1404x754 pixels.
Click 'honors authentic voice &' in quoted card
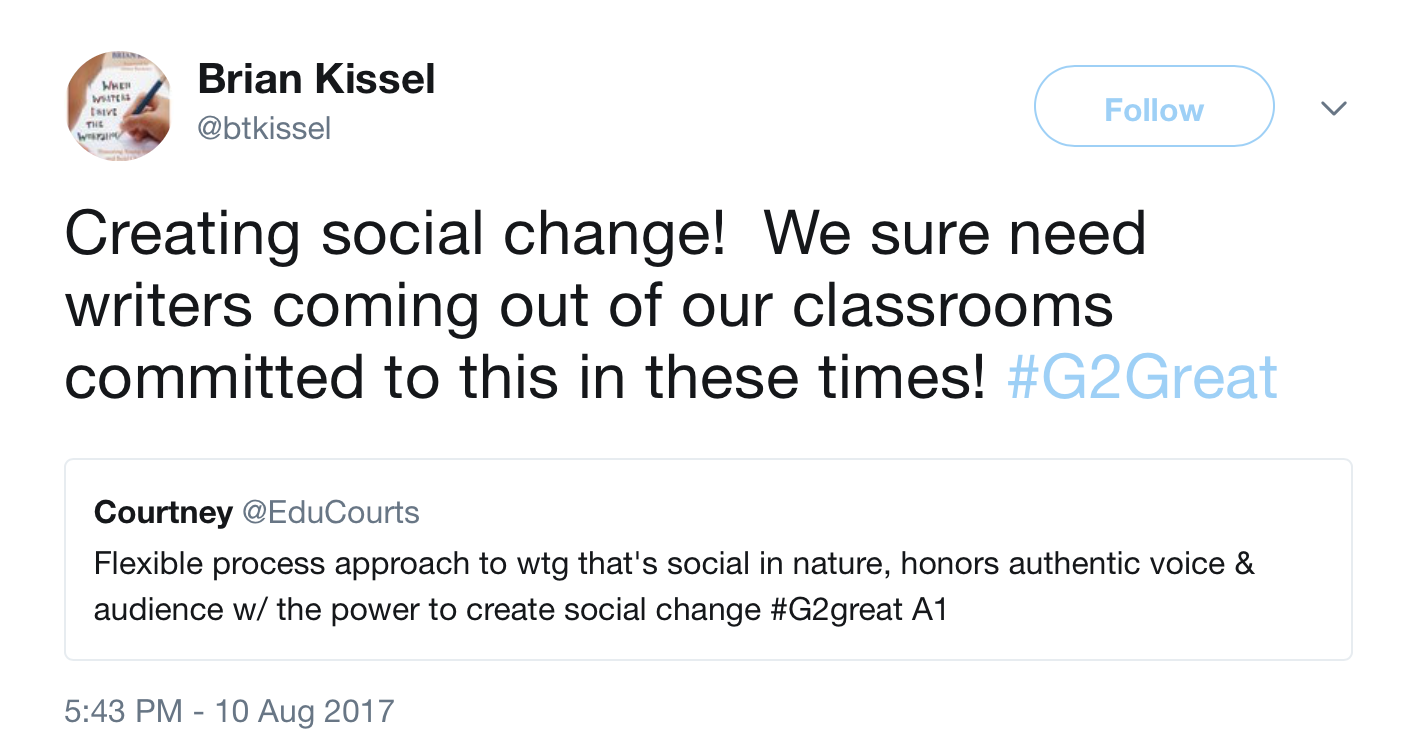[1077, 563]
